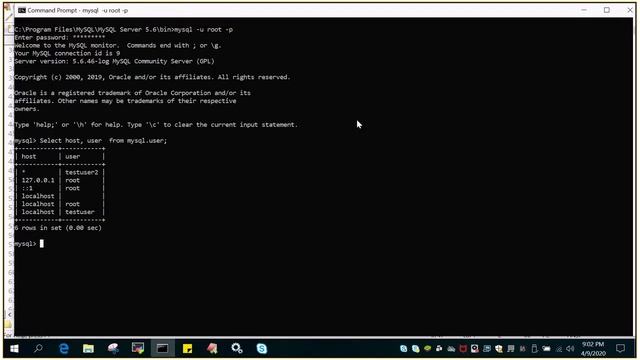Maximize the Command Prompt window

[607, 10]
